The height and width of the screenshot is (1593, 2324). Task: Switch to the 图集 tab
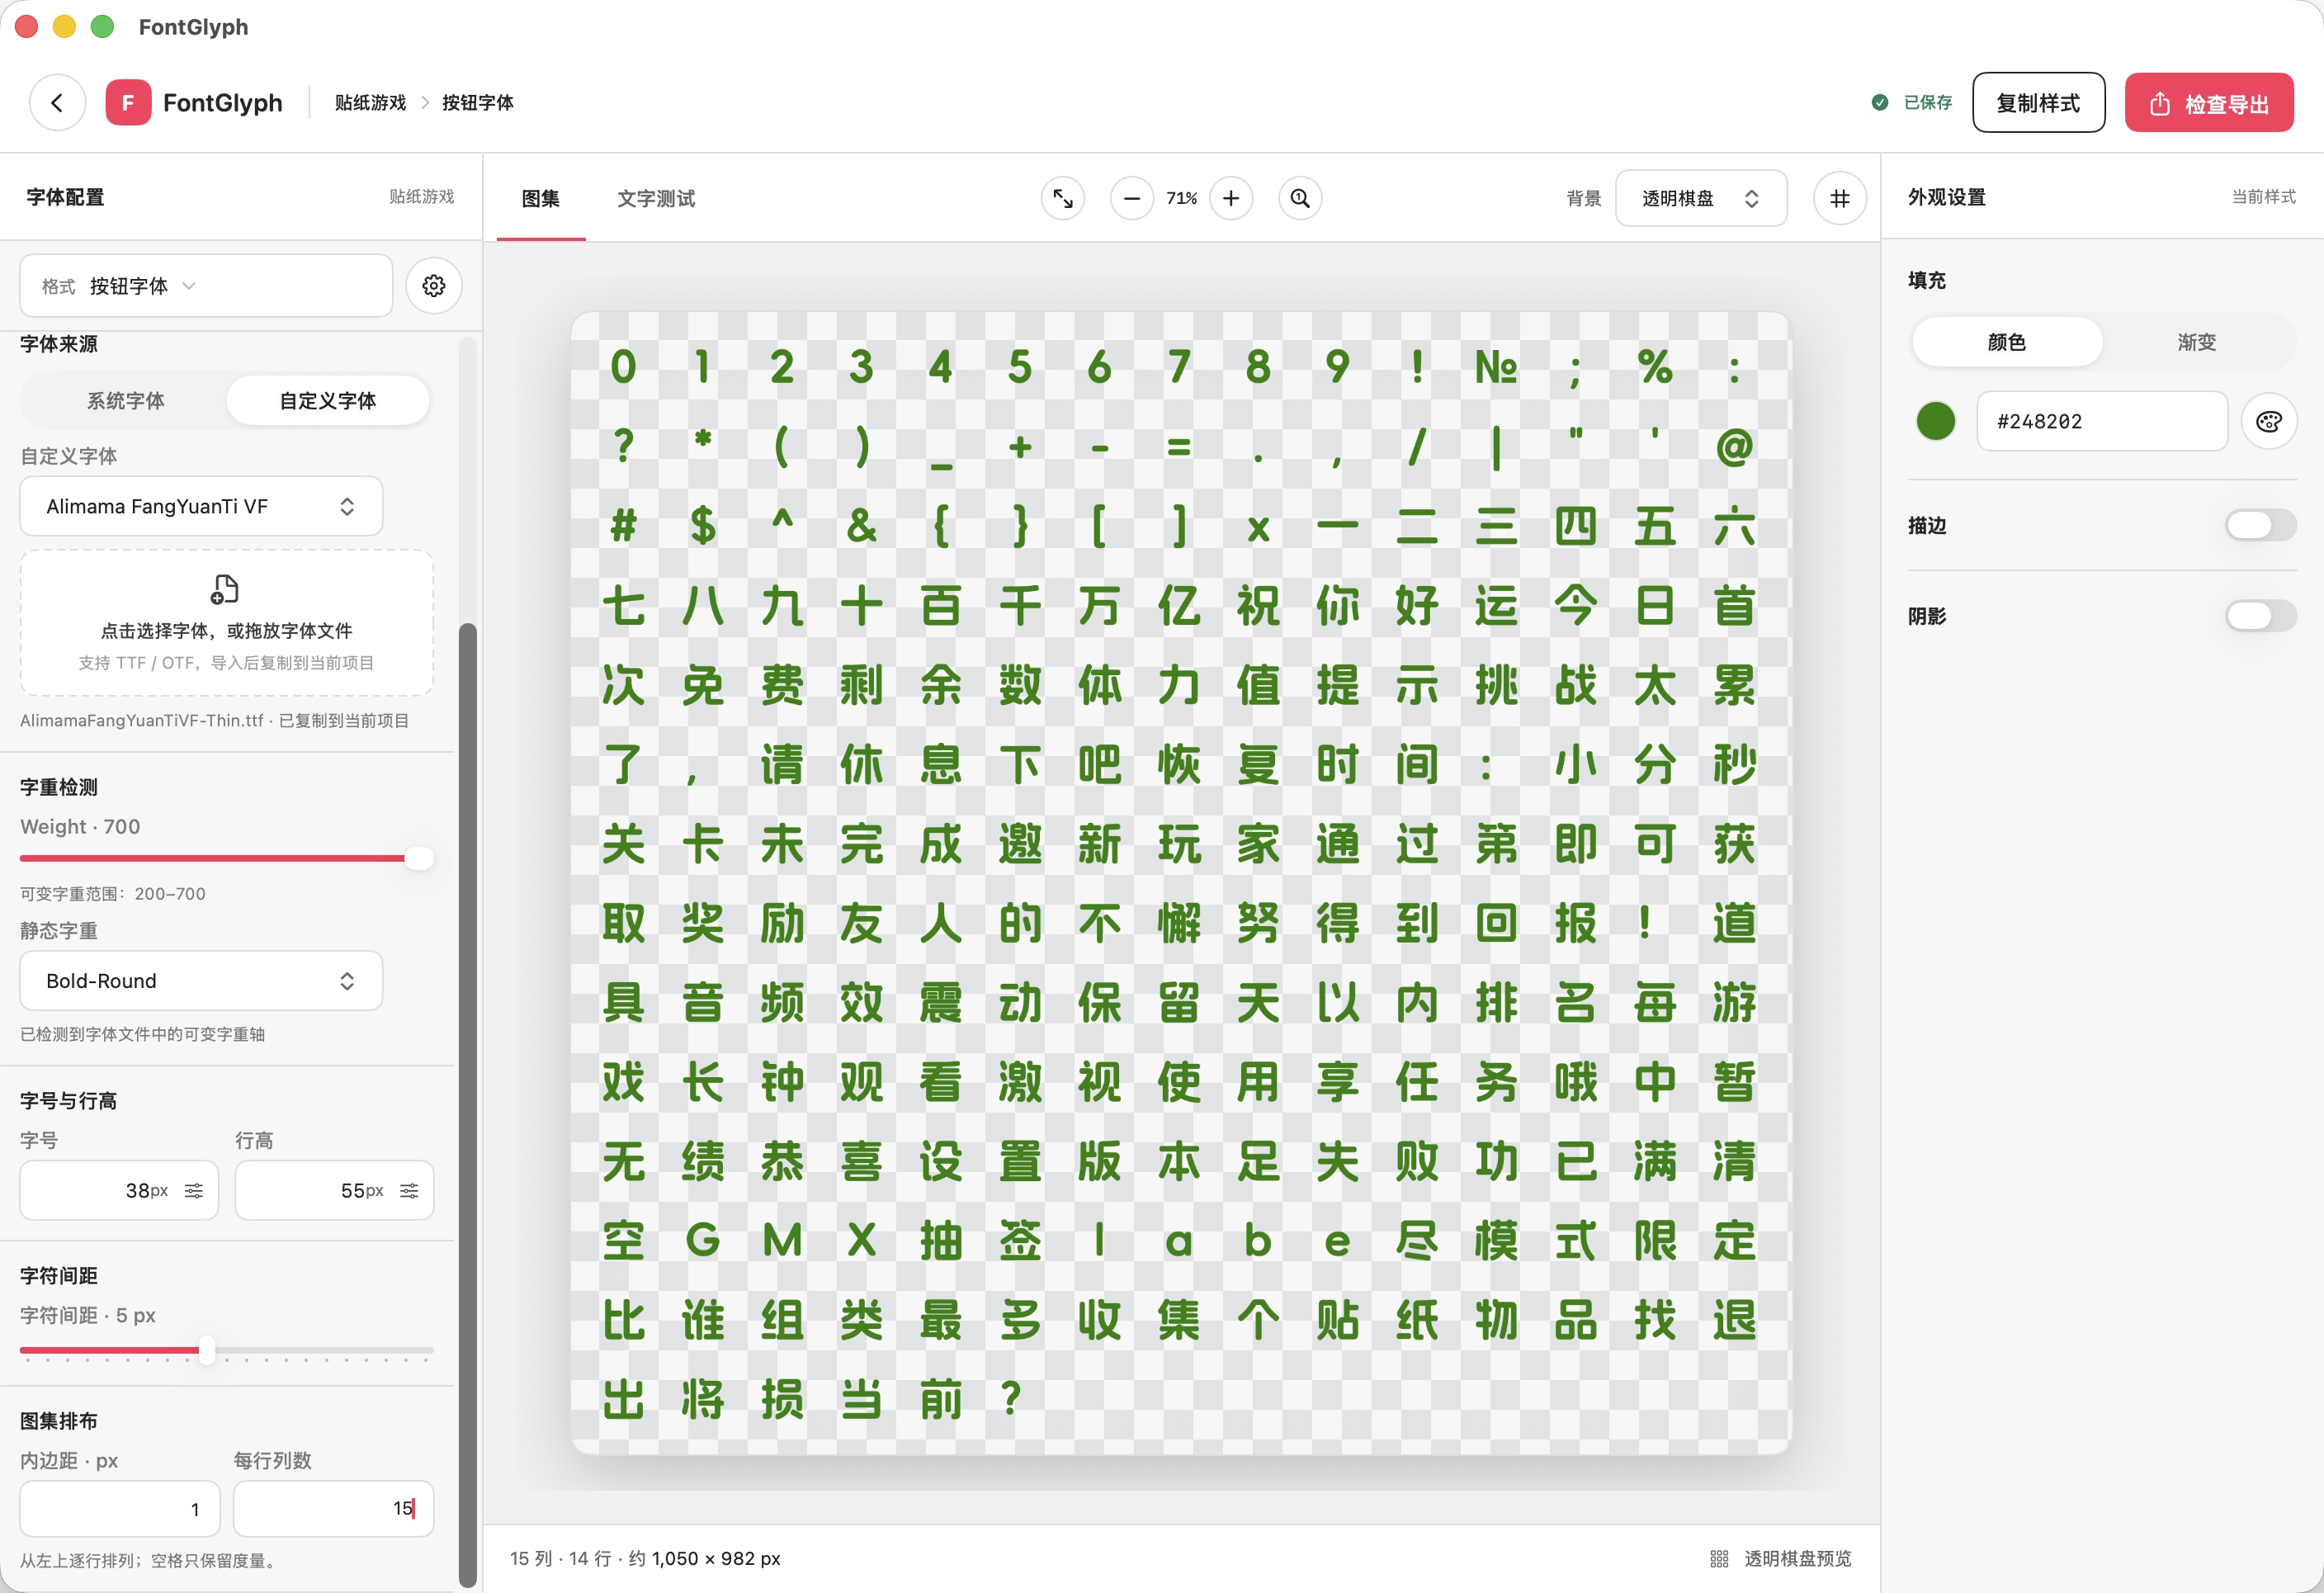540,198
